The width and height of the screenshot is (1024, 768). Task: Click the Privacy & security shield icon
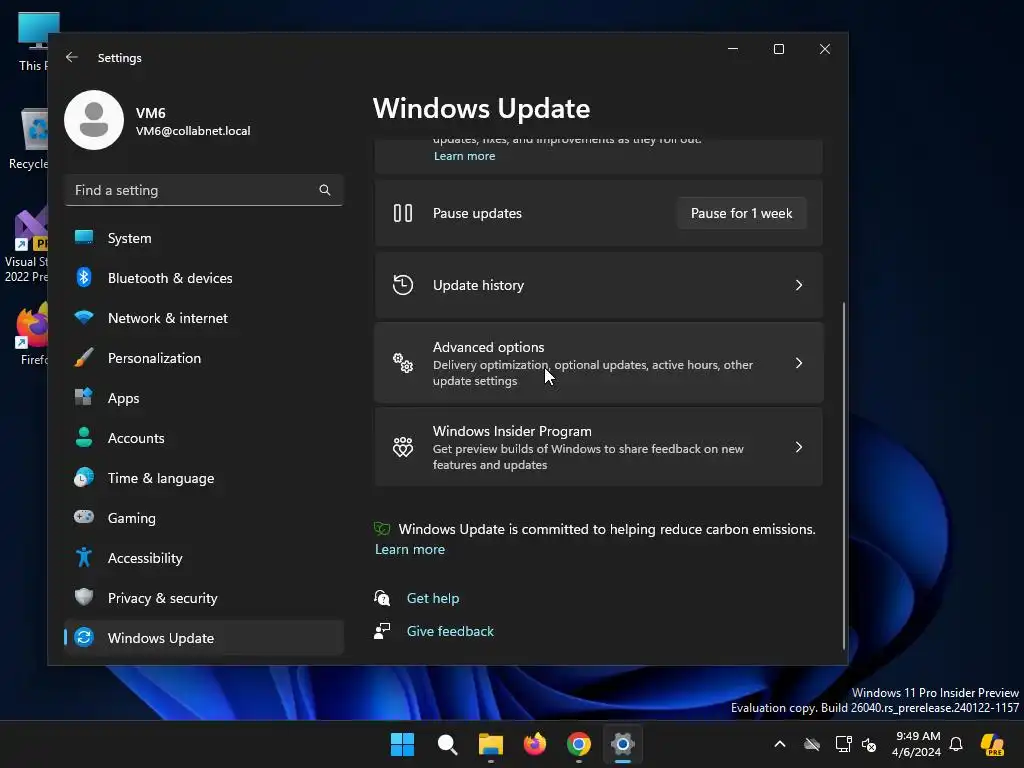pyautogui.click(x=84, y=597)
